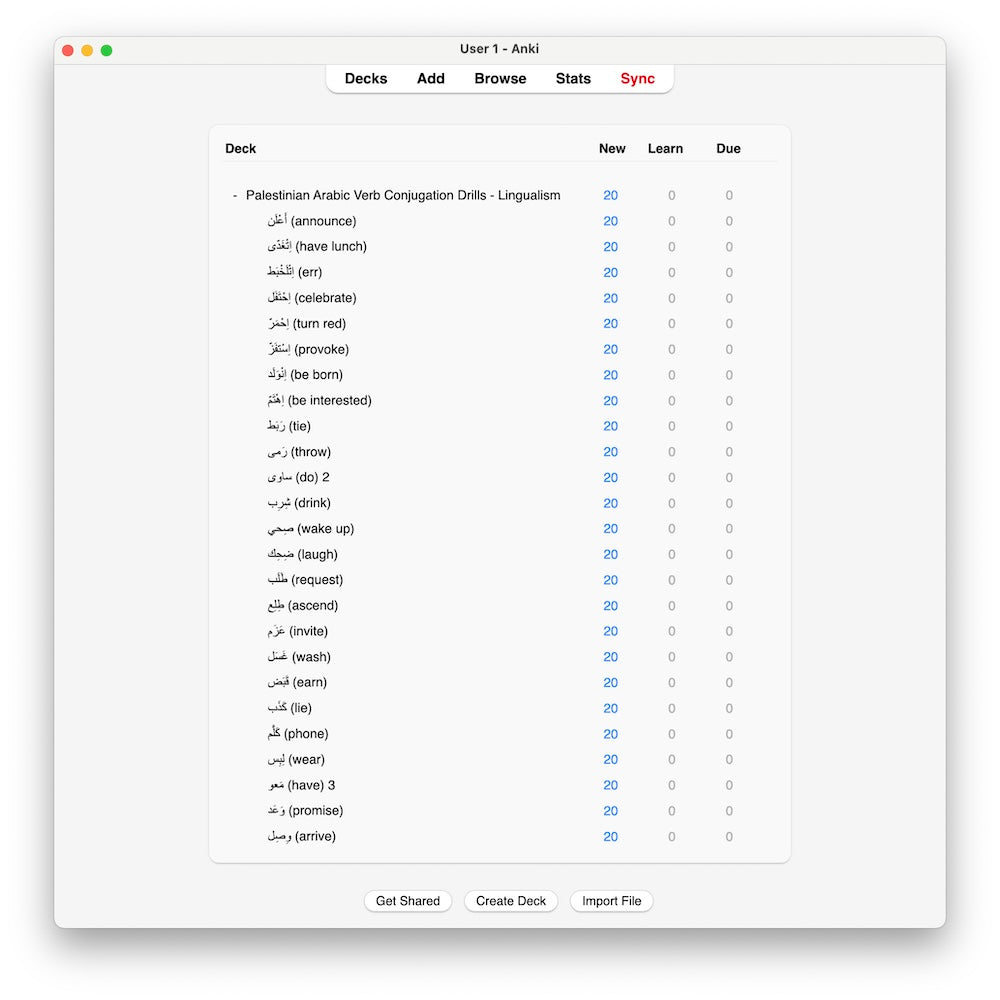
Task: Click Add in the top toolbar
Action: [431, 79]
